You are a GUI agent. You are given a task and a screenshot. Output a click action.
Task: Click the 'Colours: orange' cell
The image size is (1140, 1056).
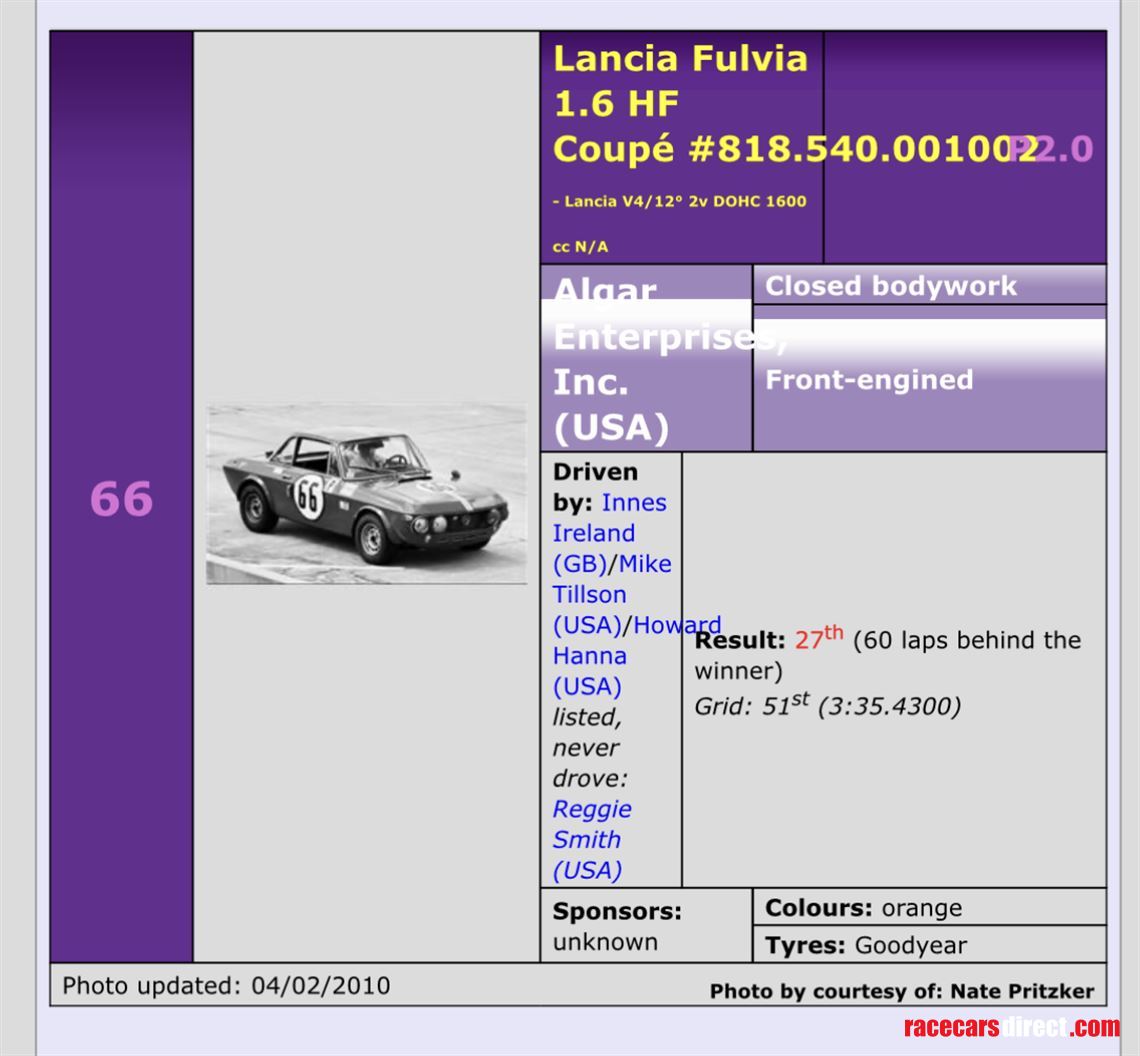point(929,907)
